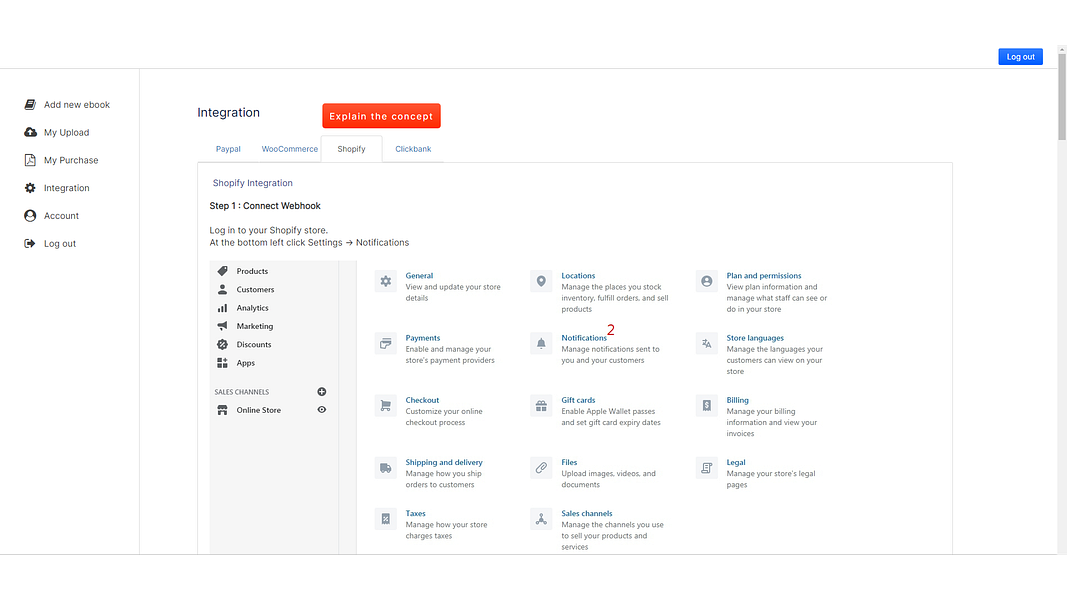Viewport: 1067px width, 600px height.
Task: Click the red Explain the concept button
Action: [x=381, y=116]
